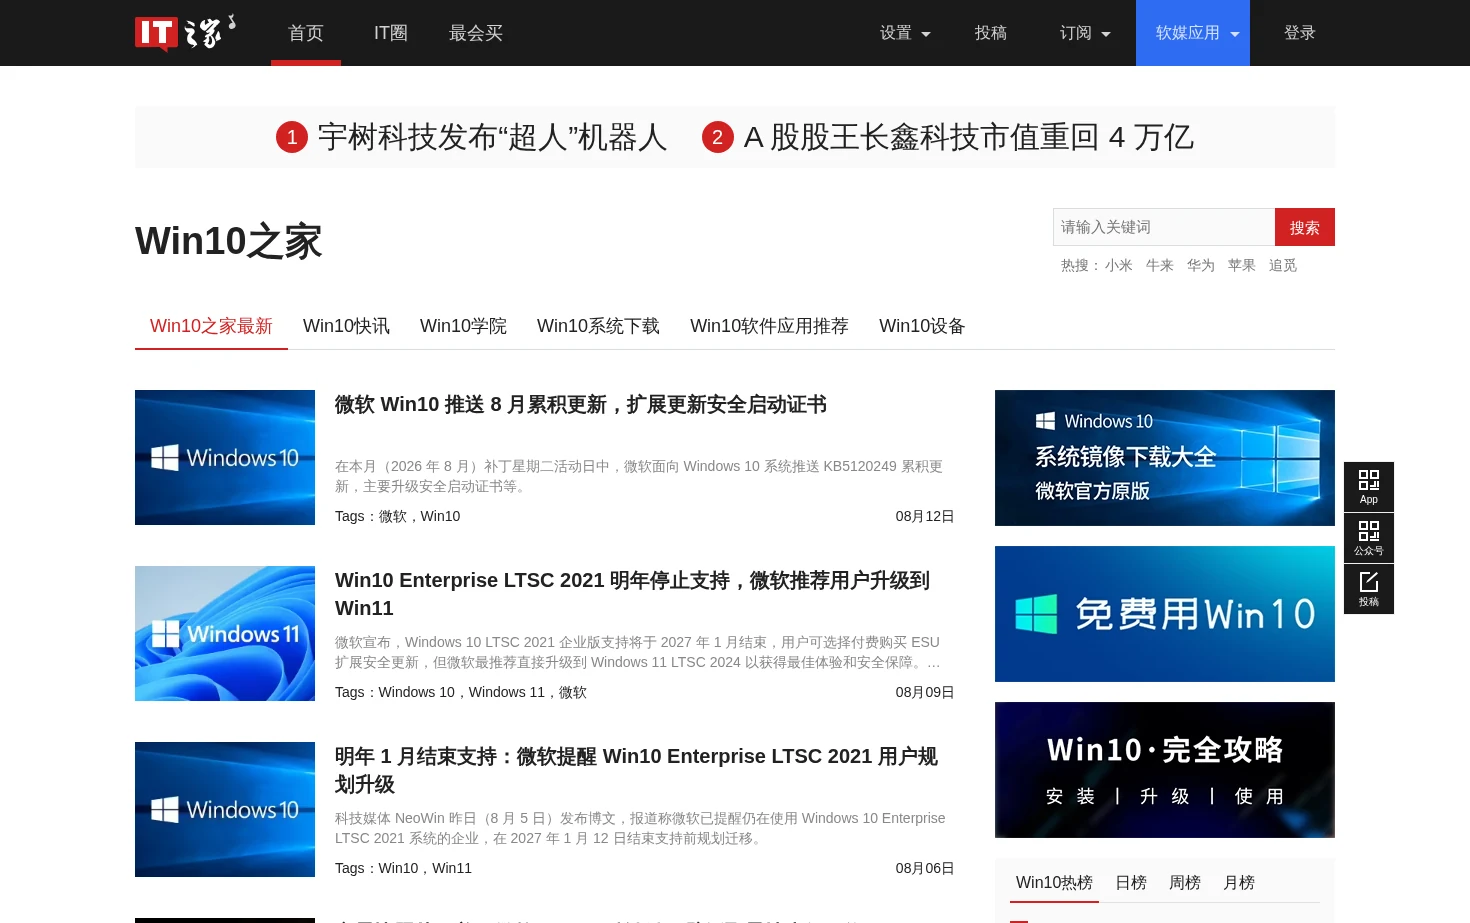Switch to the 日榜 tab
1470x923 pixels.
[x=1131, y=882]
